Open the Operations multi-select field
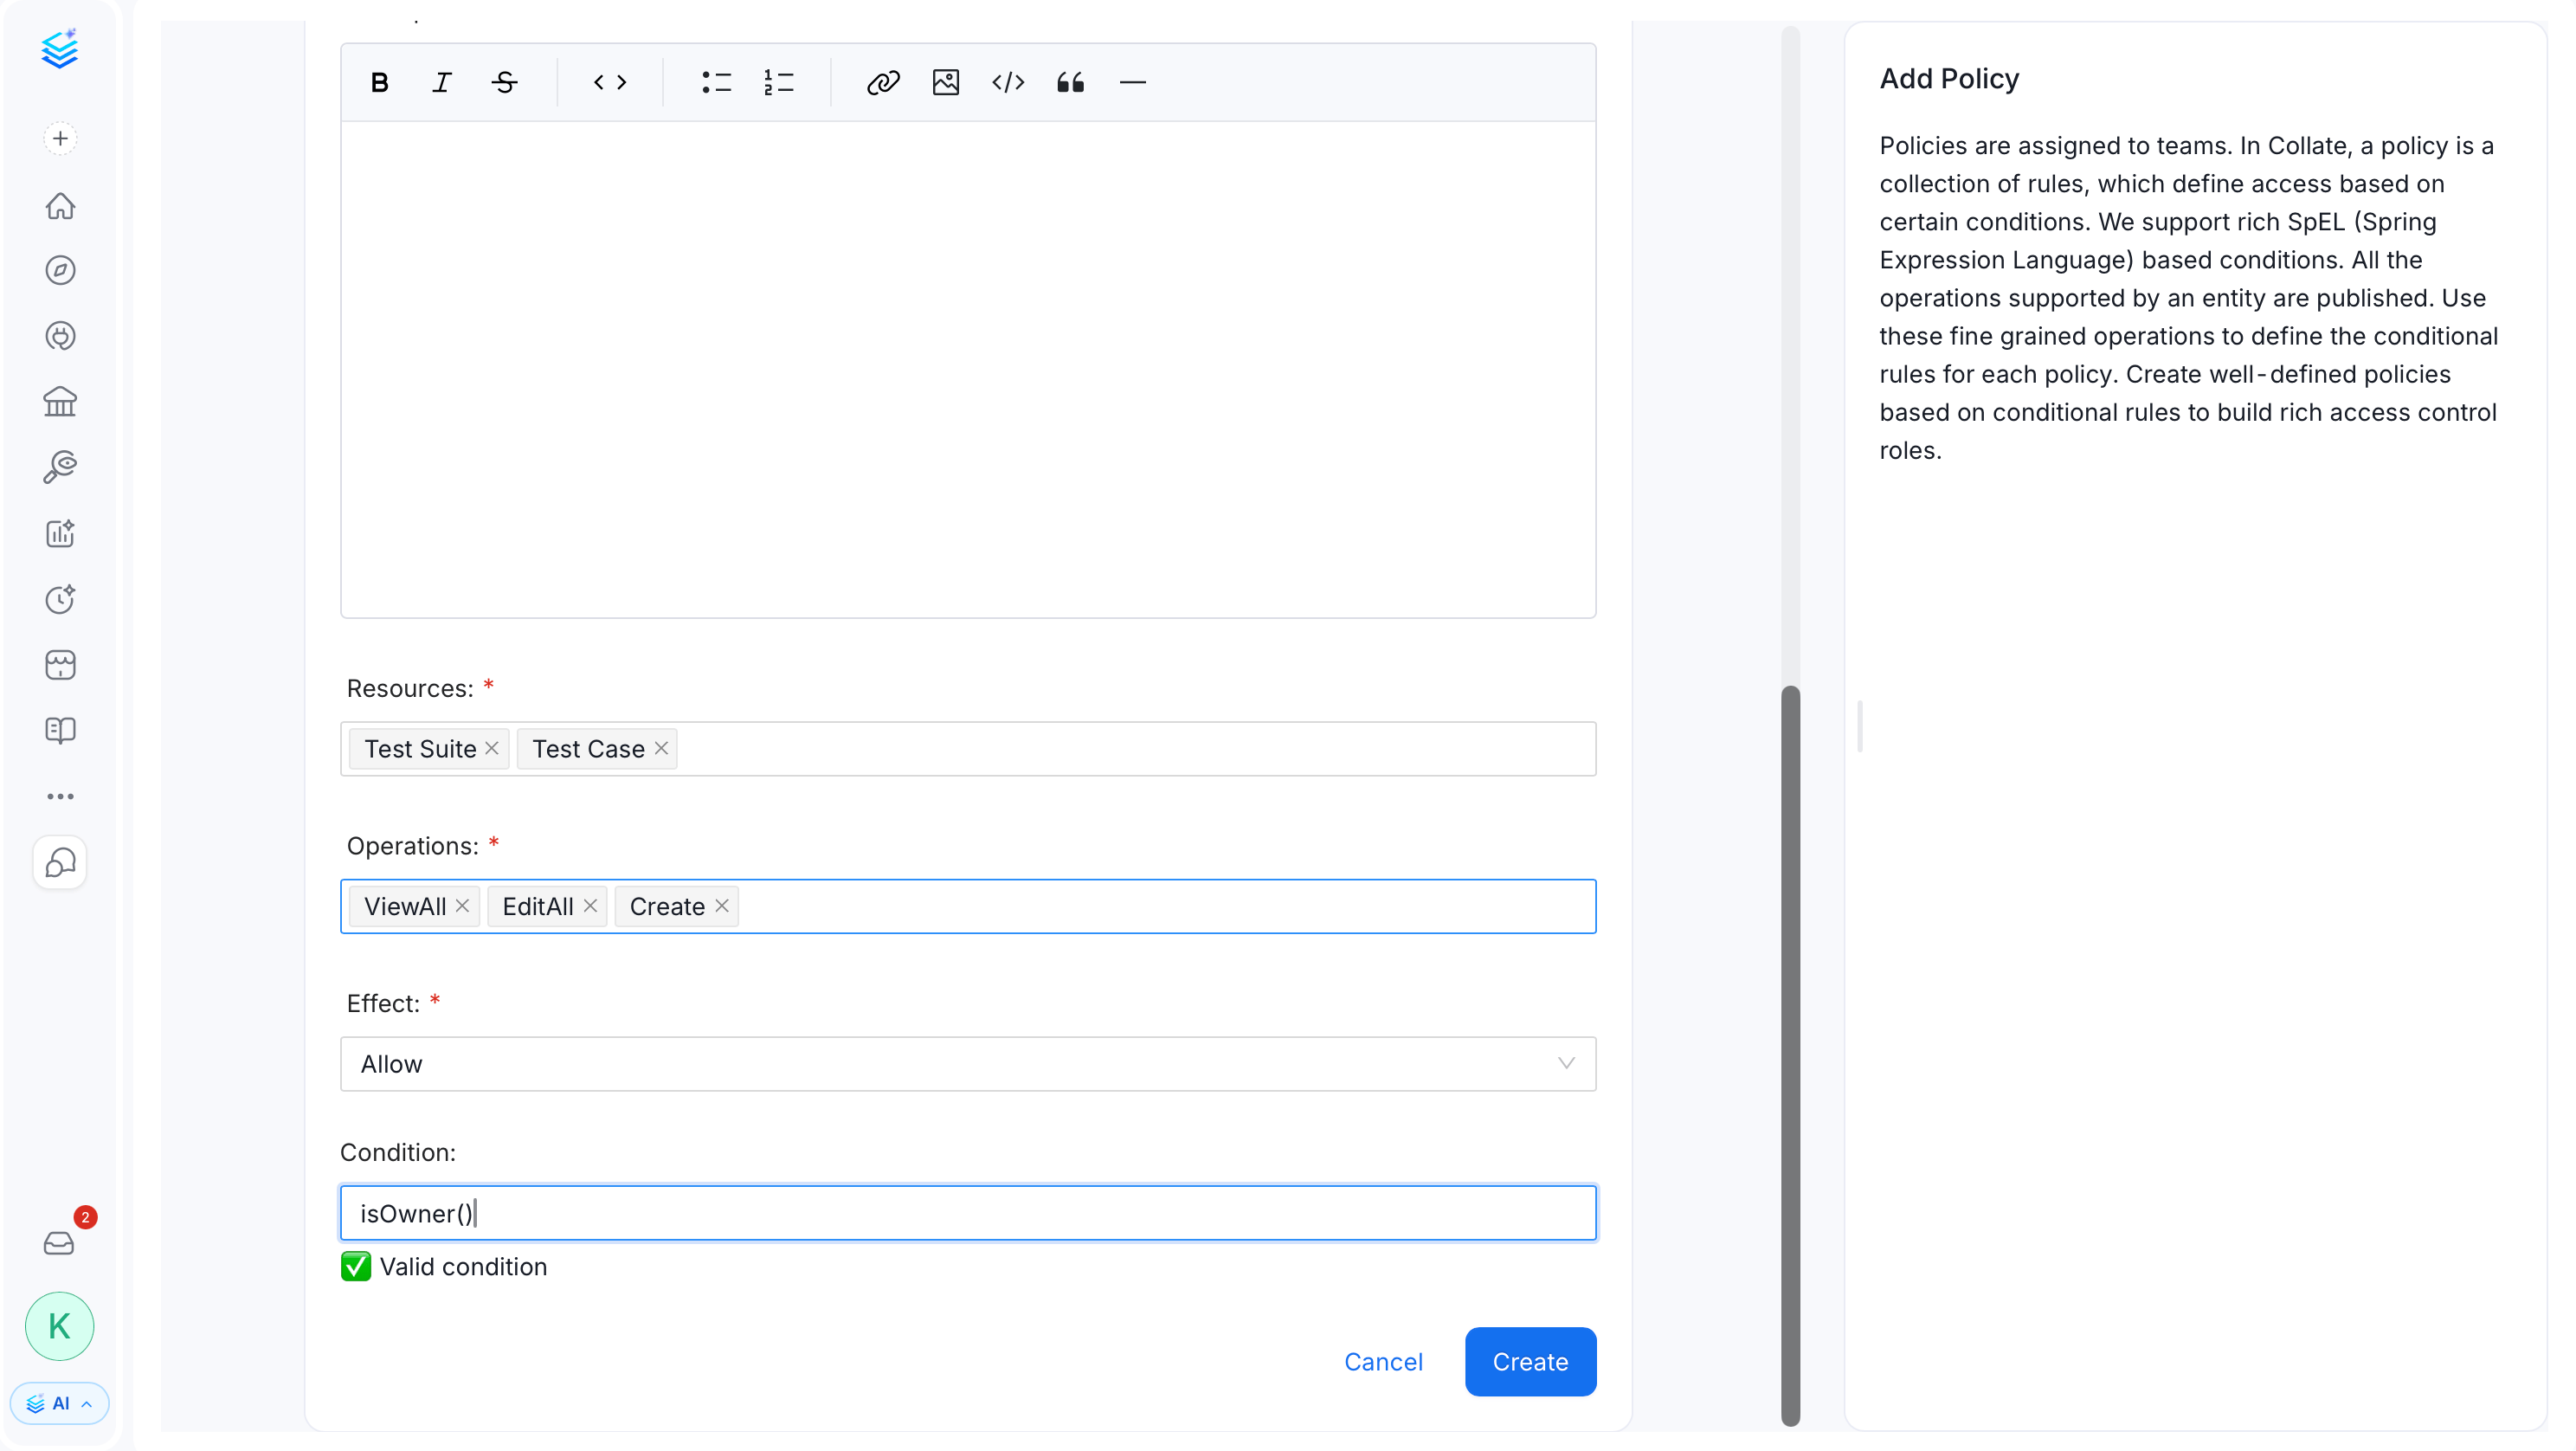Screen dimensions: 2576x1451 (x=968, y=907)
